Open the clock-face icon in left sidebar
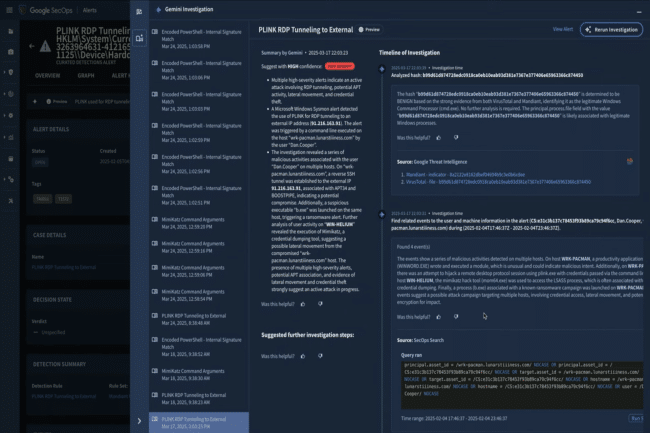This screenshot has width=650, height=433. tap(11, 94)
